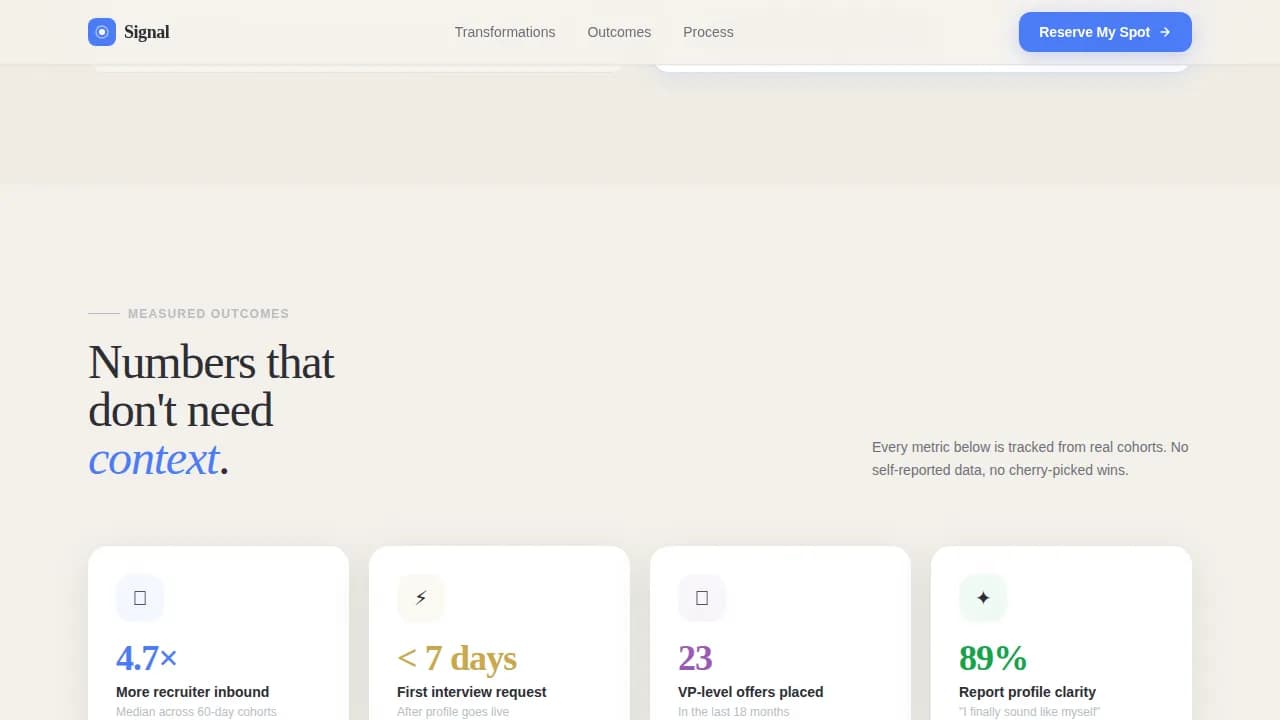Screen dimensions: 1280x720
Task: Select the < 7 days metric value
Action: click(x=457, y=658)
